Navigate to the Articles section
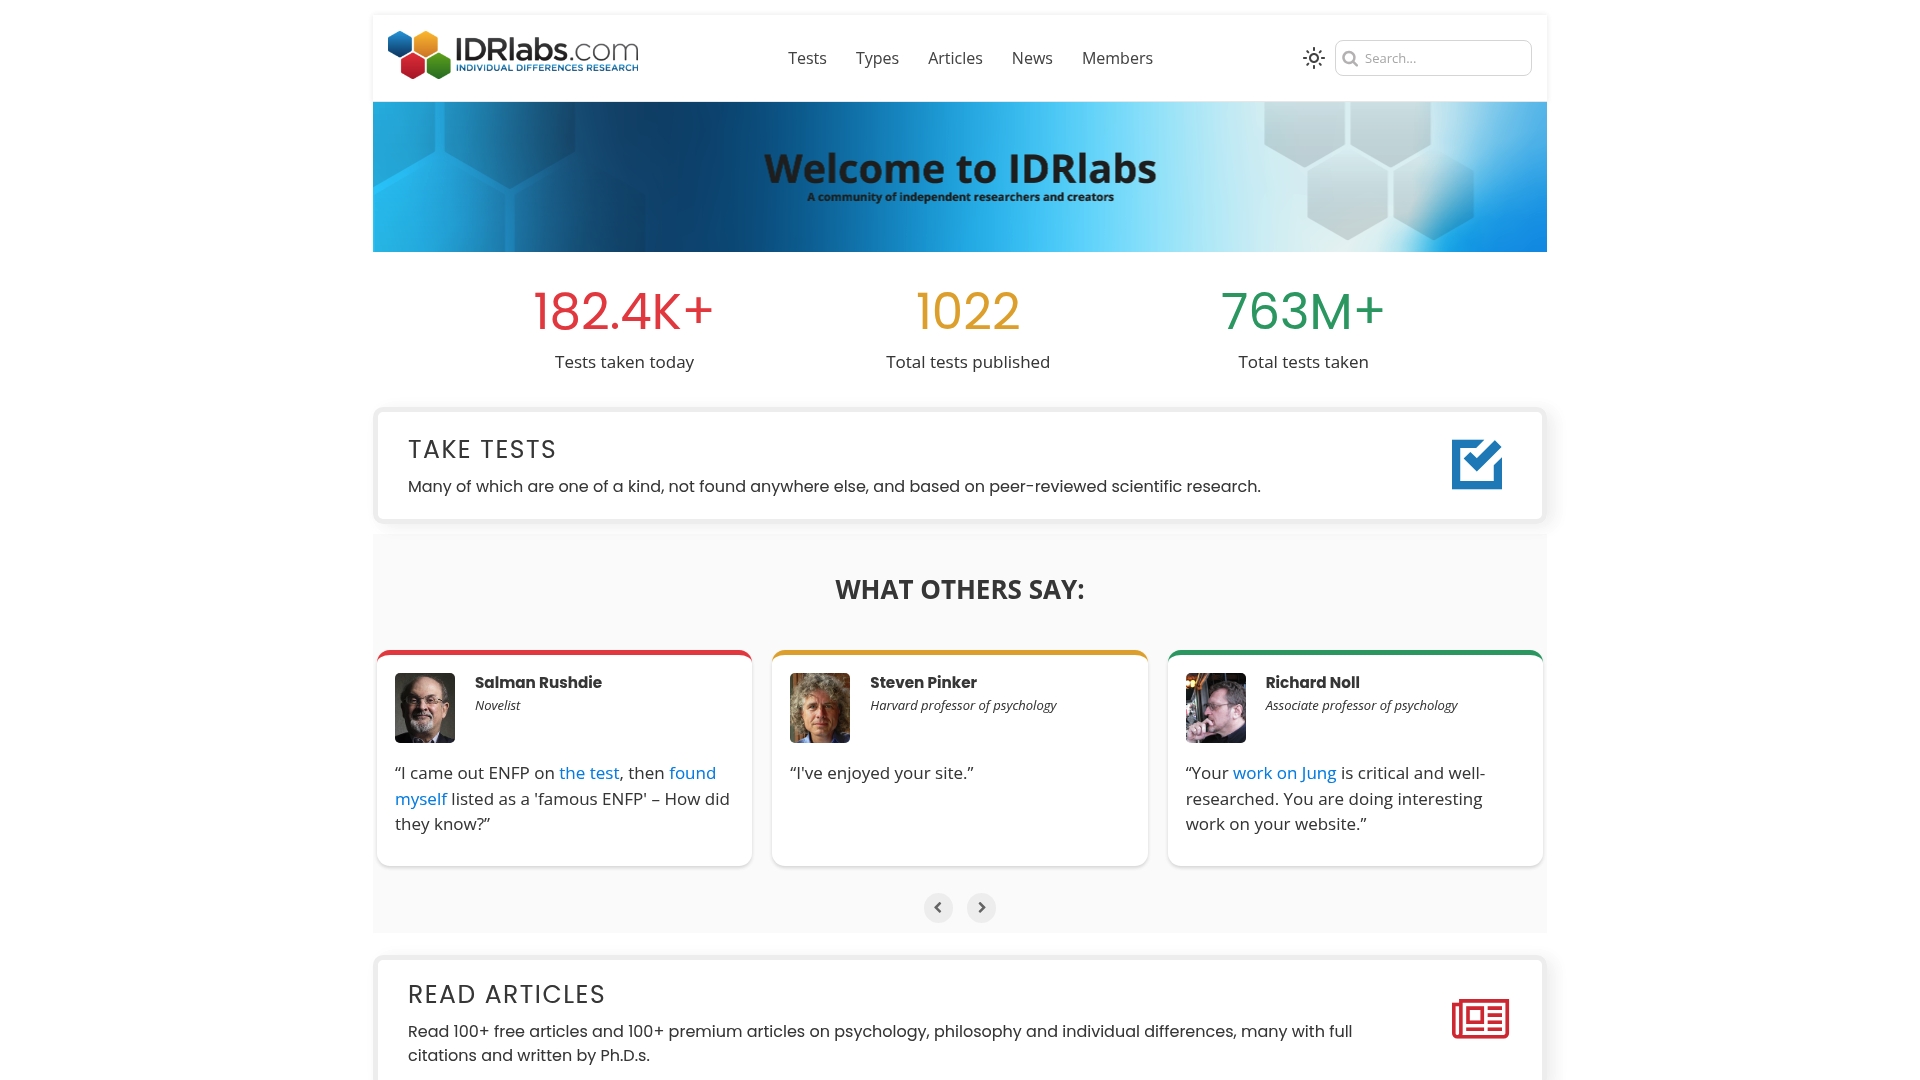 click(x=955, y=58)
